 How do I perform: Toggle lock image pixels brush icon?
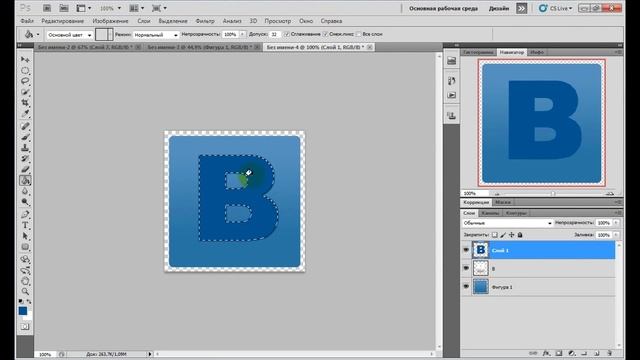(x=503, y=235)
